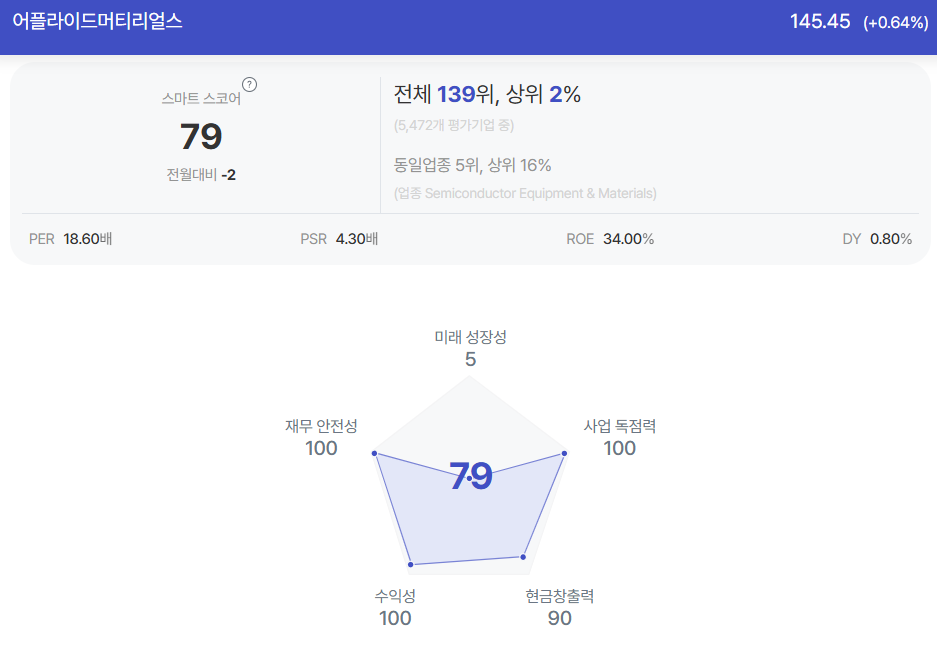Click the Smart Score help question-mark icon
937x657 pixels.
249,85
